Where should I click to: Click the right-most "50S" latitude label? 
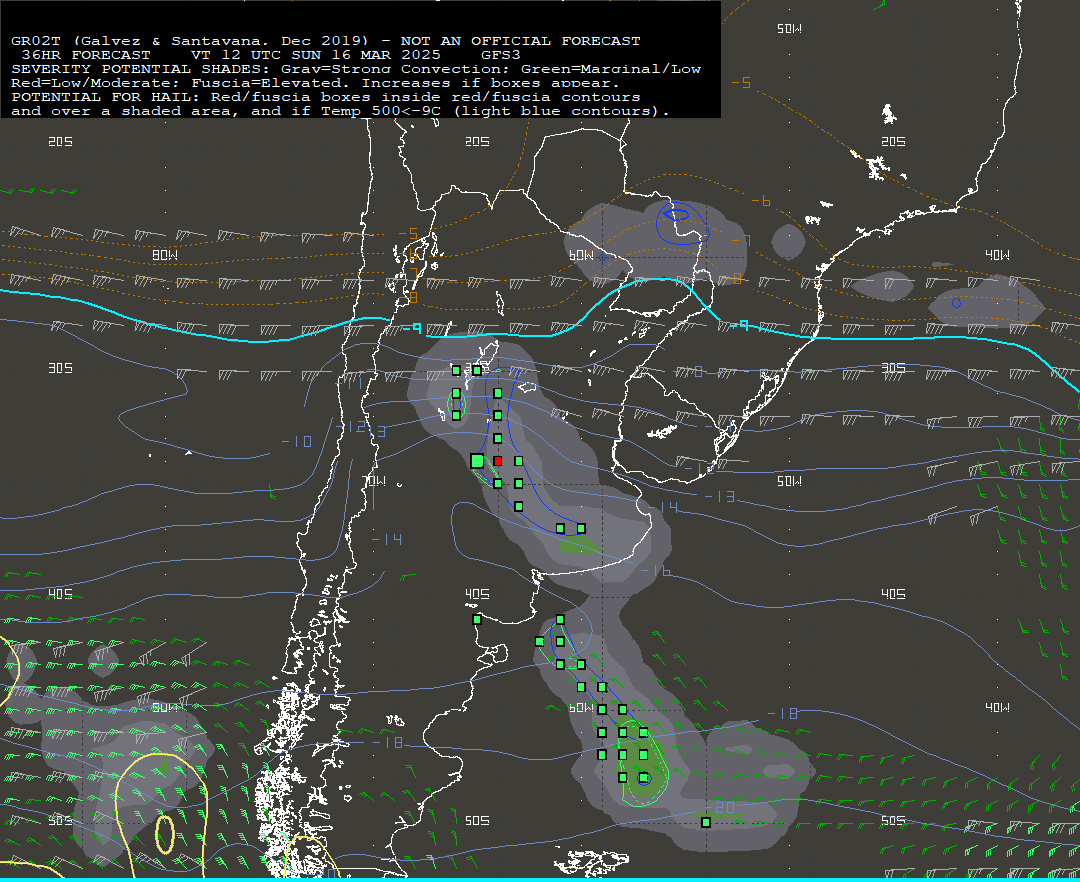[x=893, y=821]
